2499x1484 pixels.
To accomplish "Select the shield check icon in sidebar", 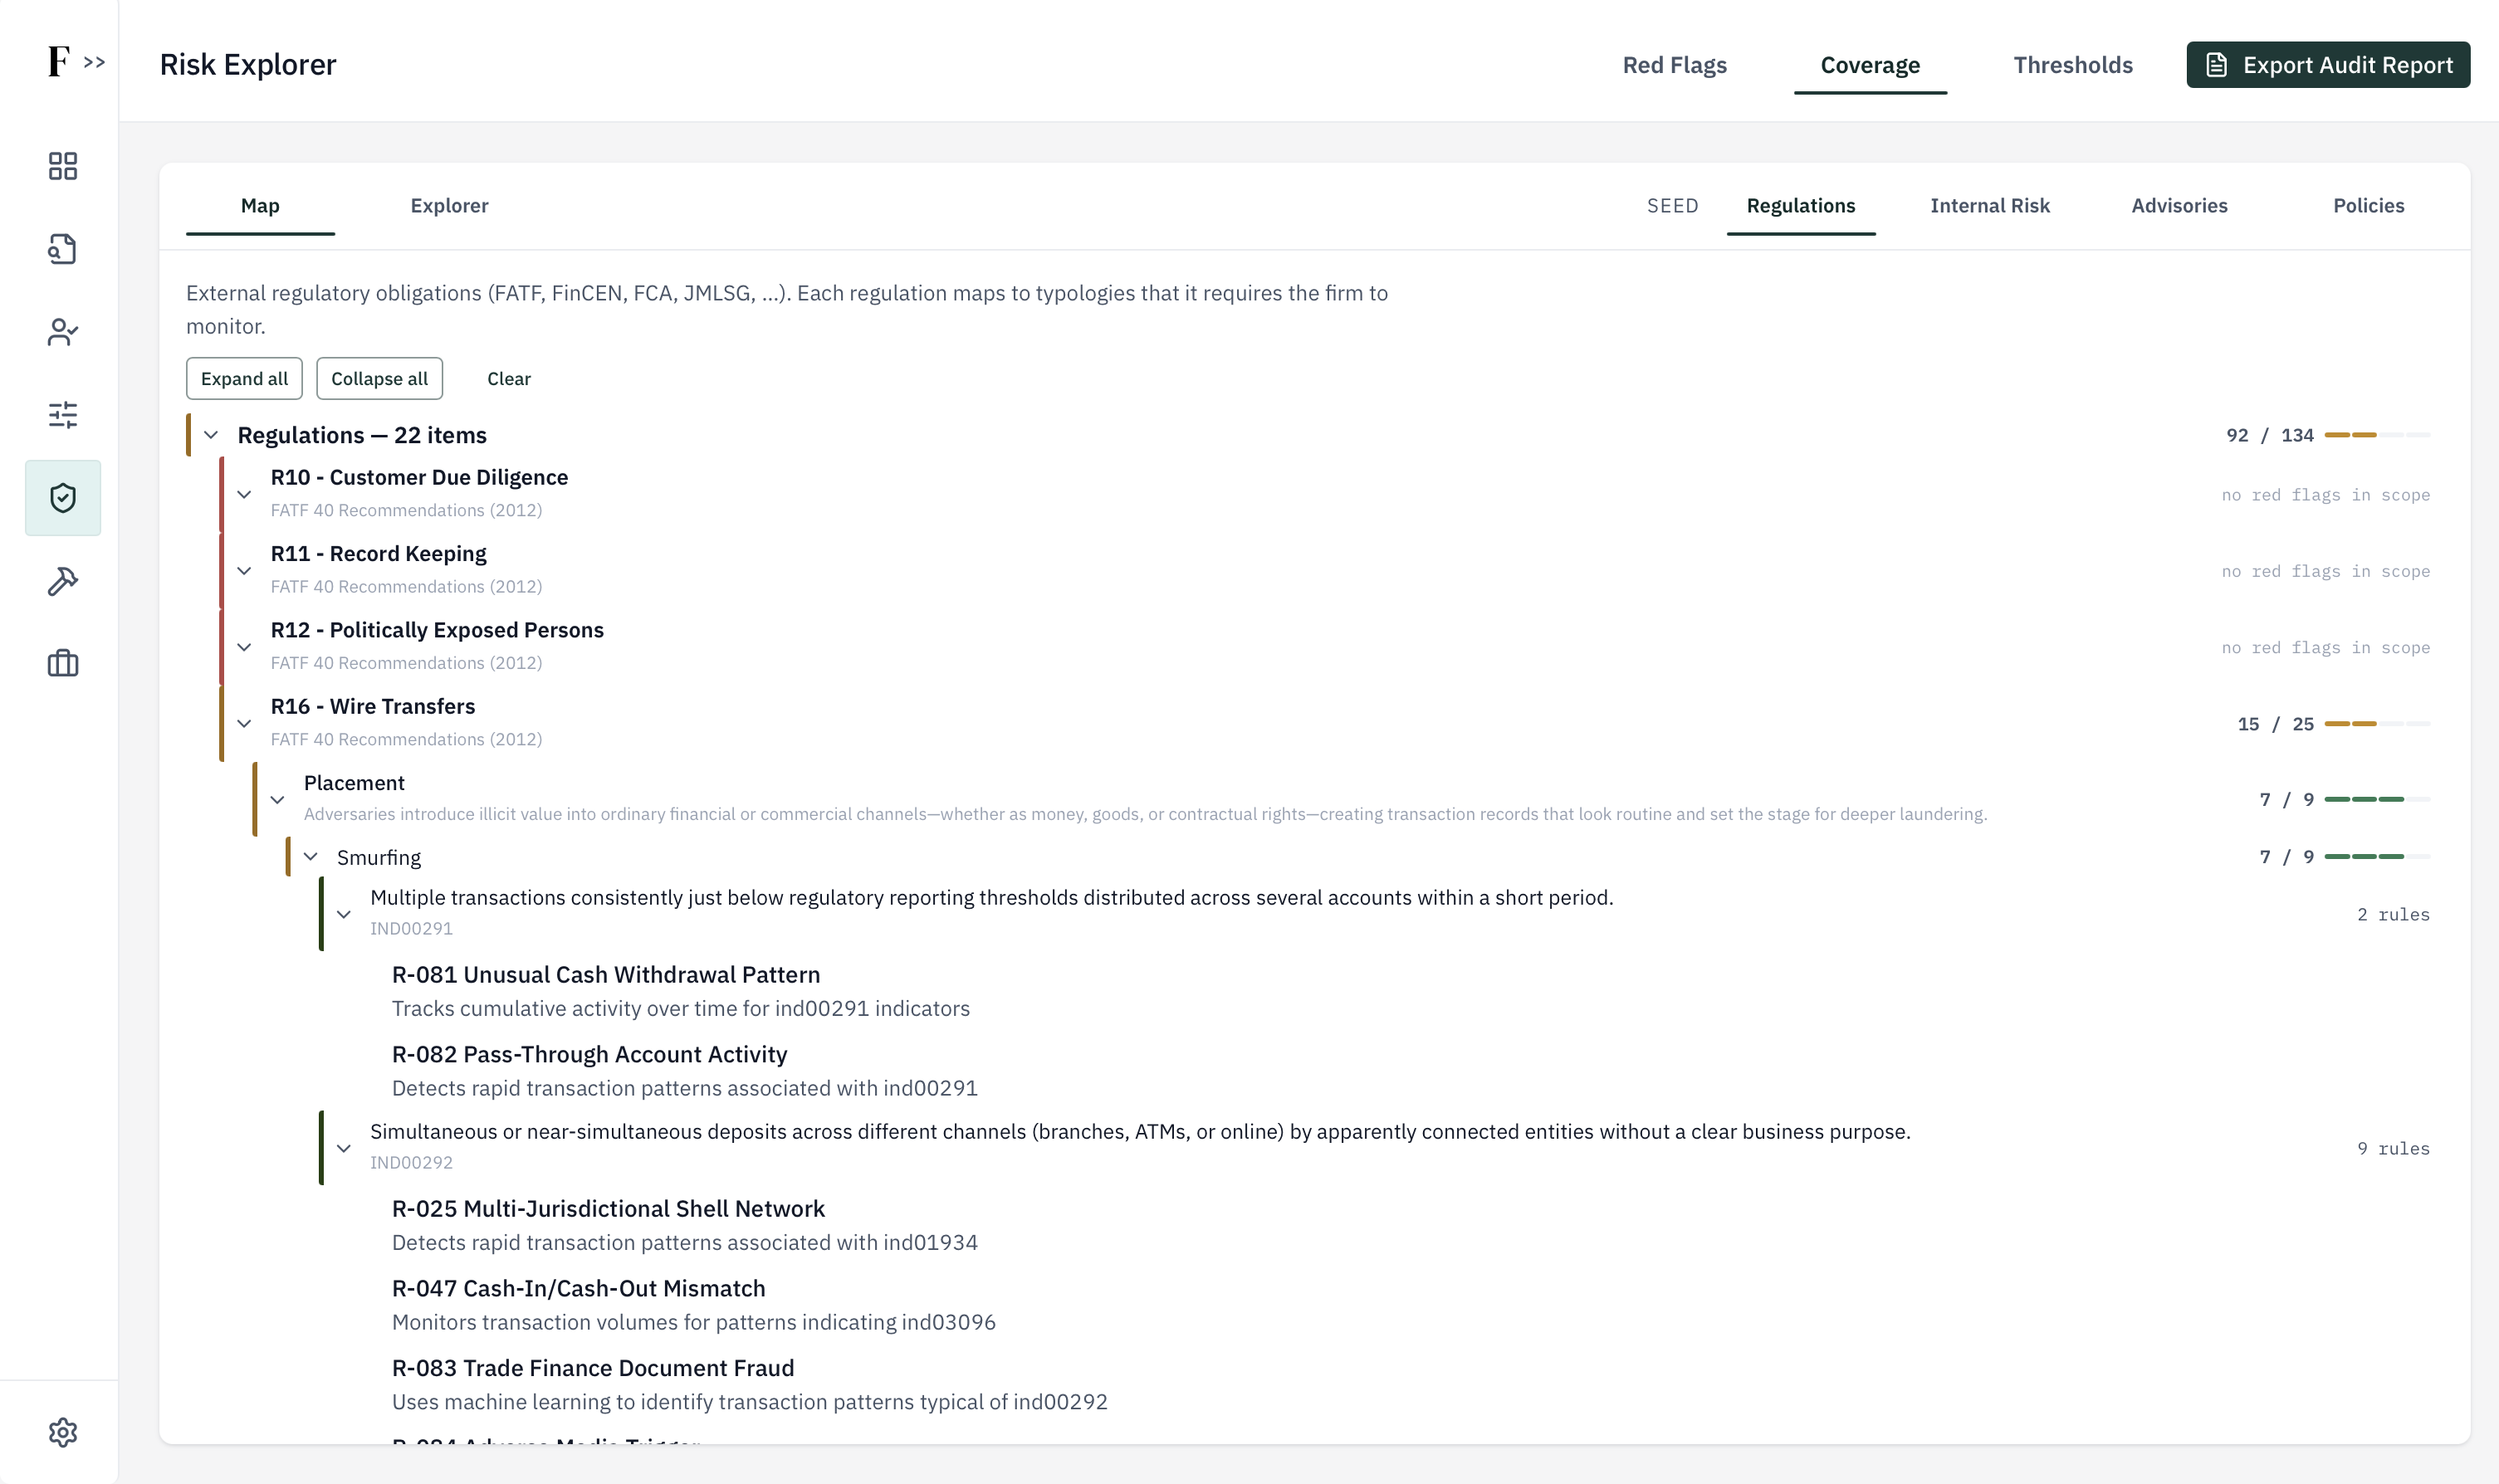I will point(63,498).
